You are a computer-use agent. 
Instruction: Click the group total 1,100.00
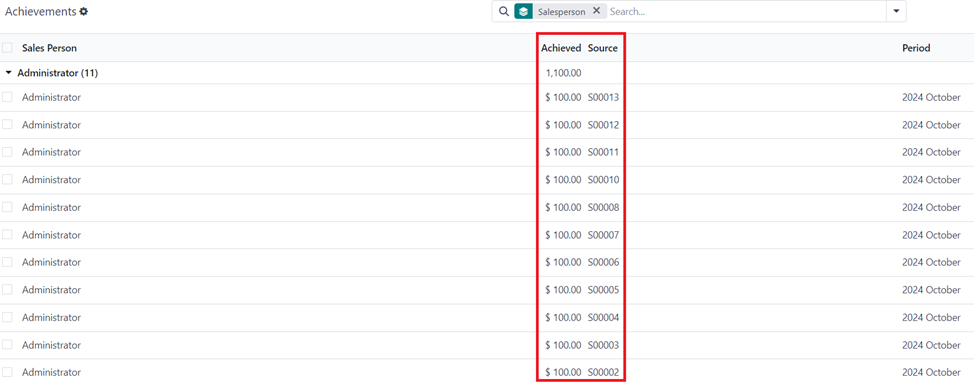564,73
